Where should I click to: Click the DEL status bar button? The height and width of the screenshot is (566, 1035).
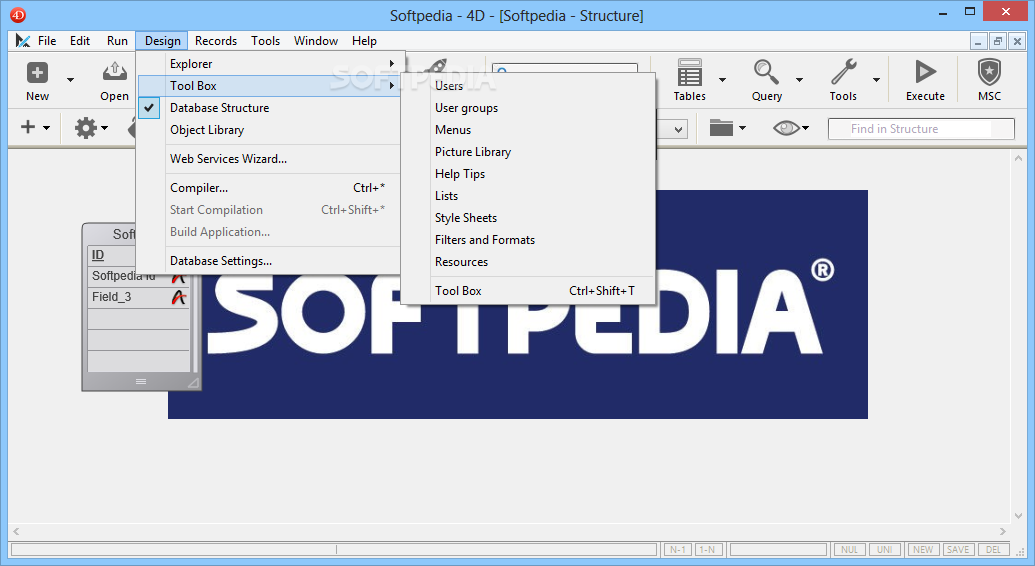click(x=993, y=549)
